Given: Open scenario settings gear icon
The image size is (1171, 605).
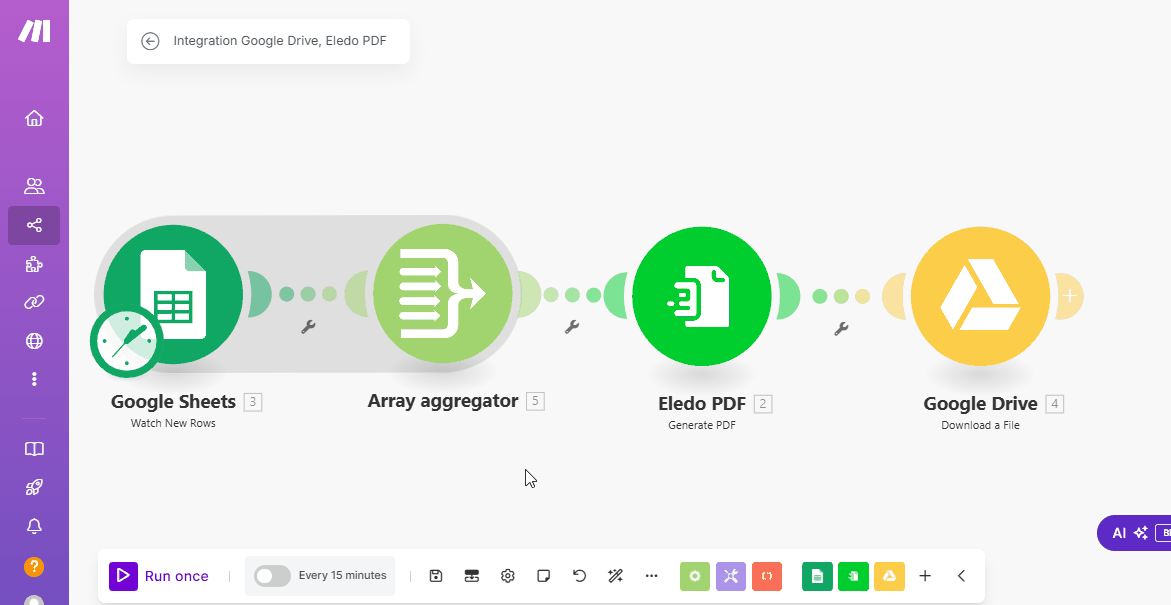Looking at the screenshot, I should (x=508, y=576).
